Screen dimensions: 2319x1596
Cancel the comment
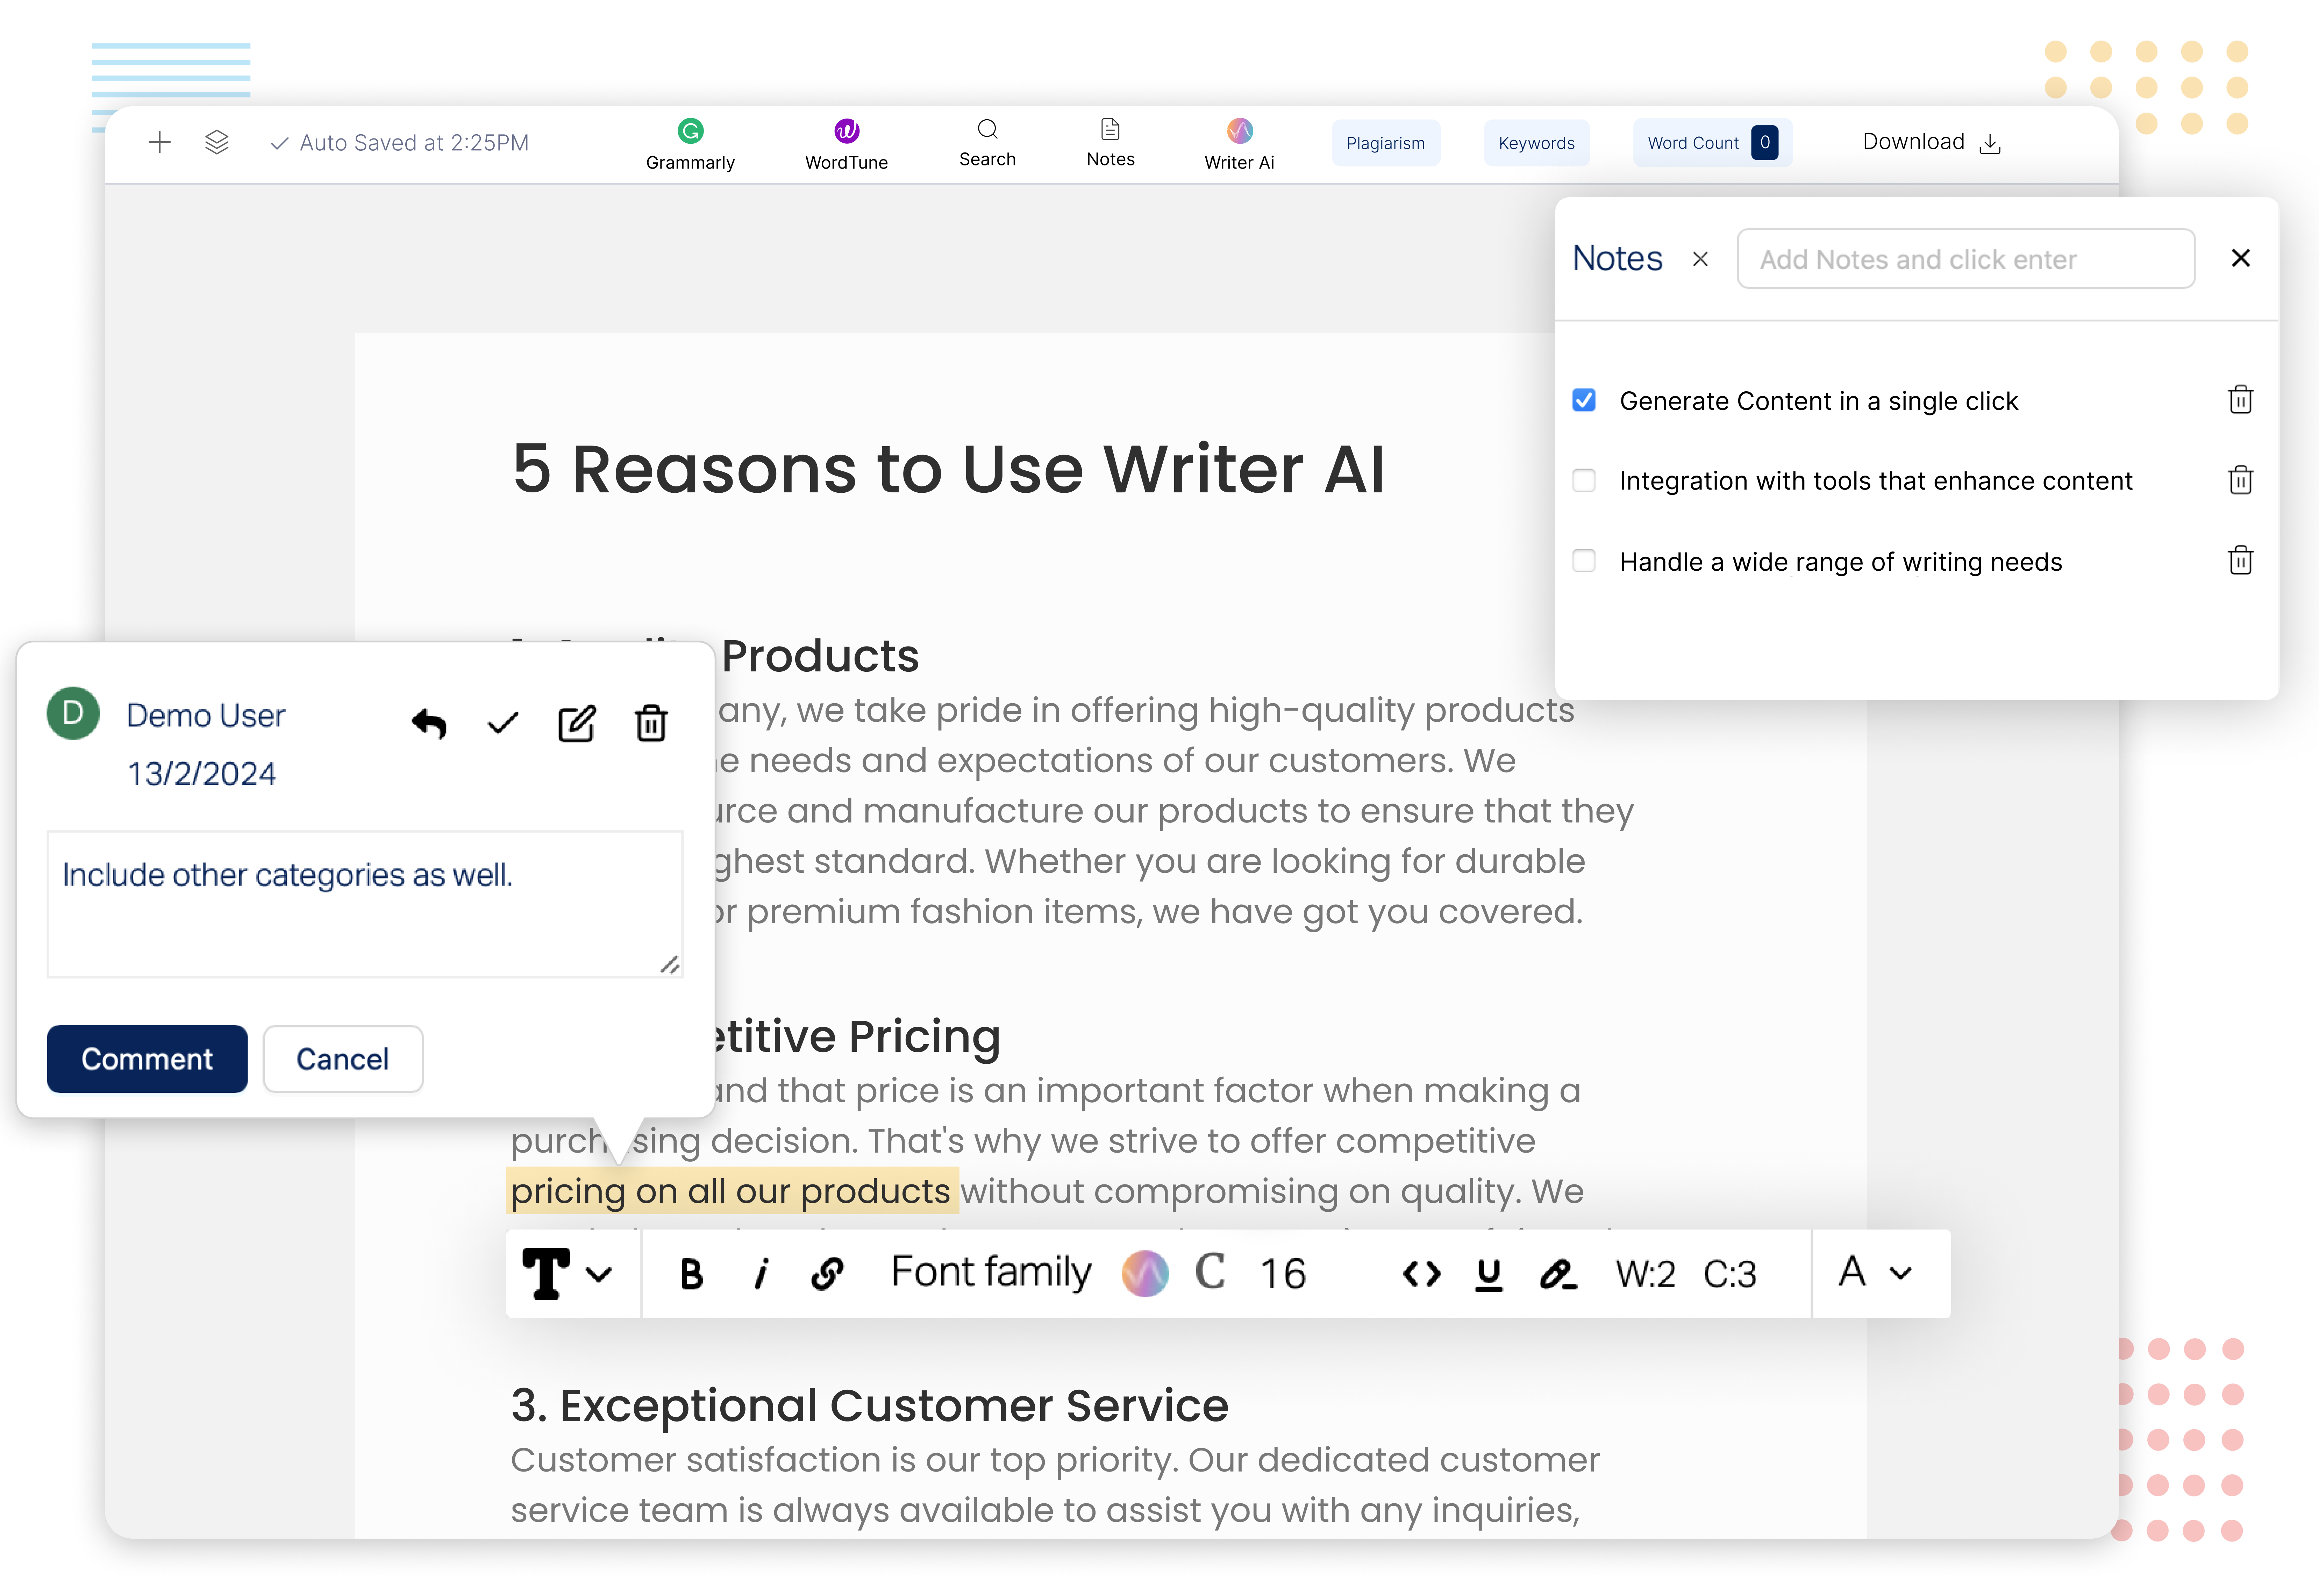pos(343,1059)
